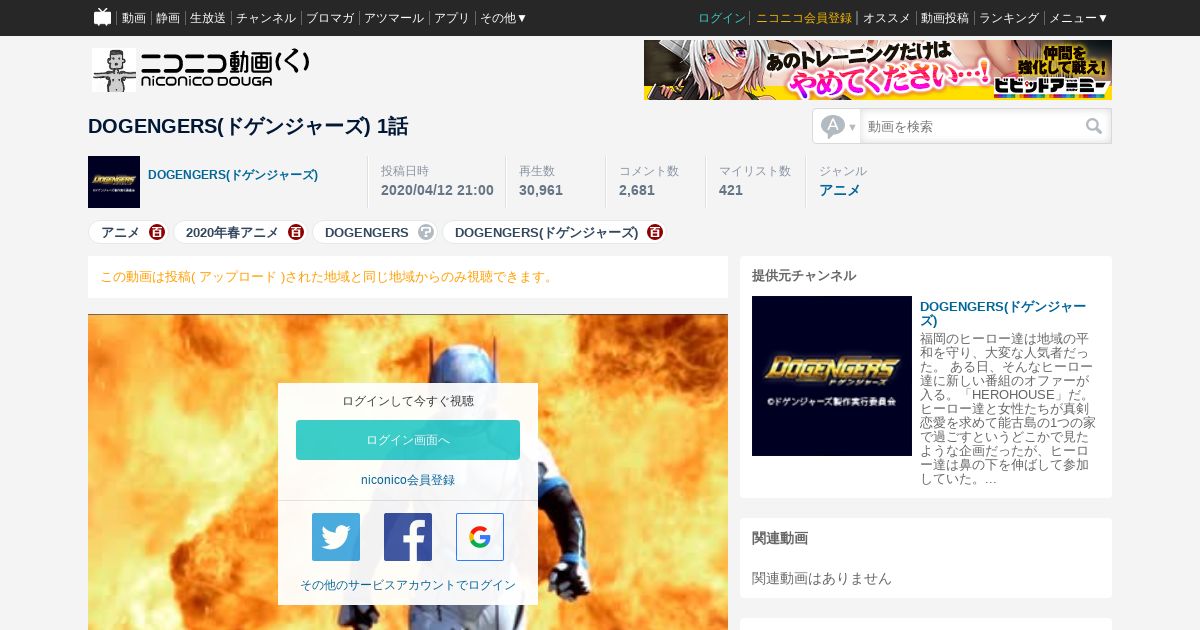Log in with Twitter icon
Viewport: 1200px width, 630px height.
(x=336, y=537)
